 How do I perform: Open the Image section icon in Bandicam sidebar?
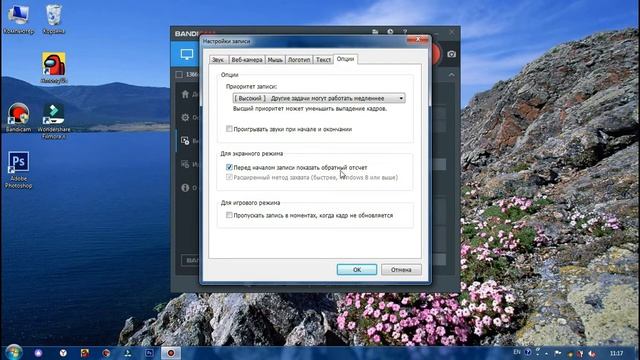185,164
